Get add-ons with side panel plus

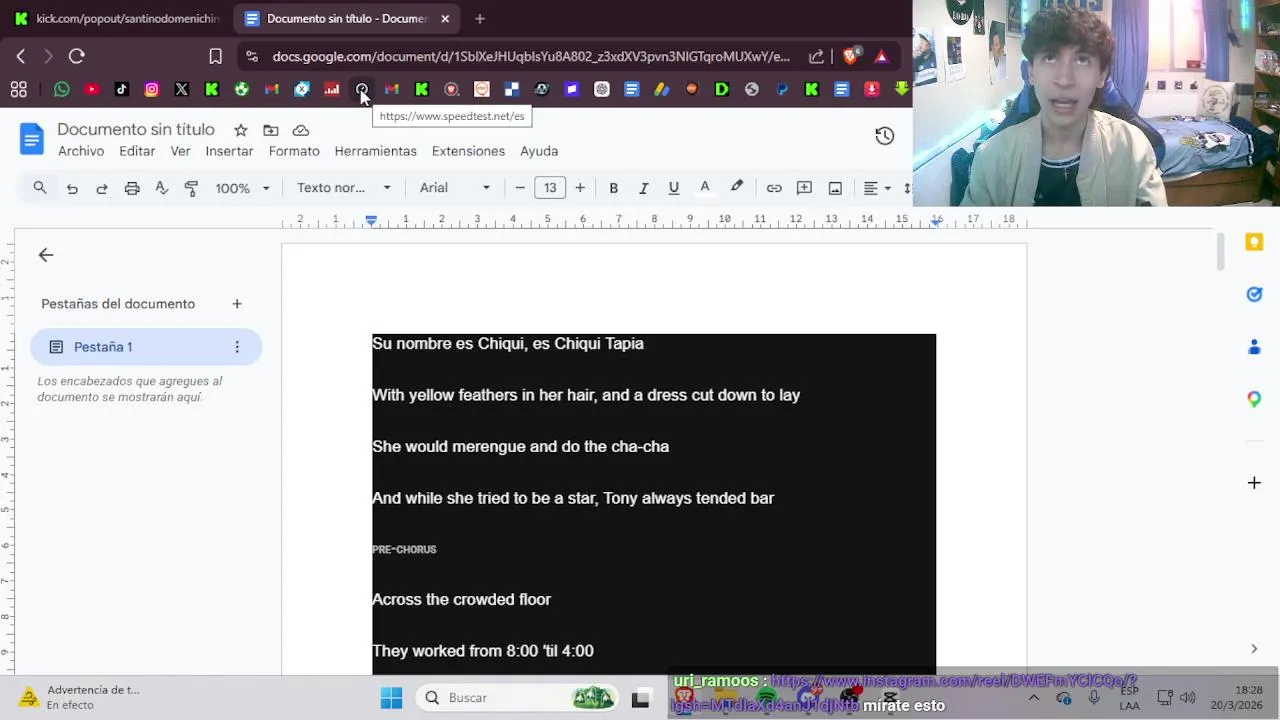[1254, 483]
